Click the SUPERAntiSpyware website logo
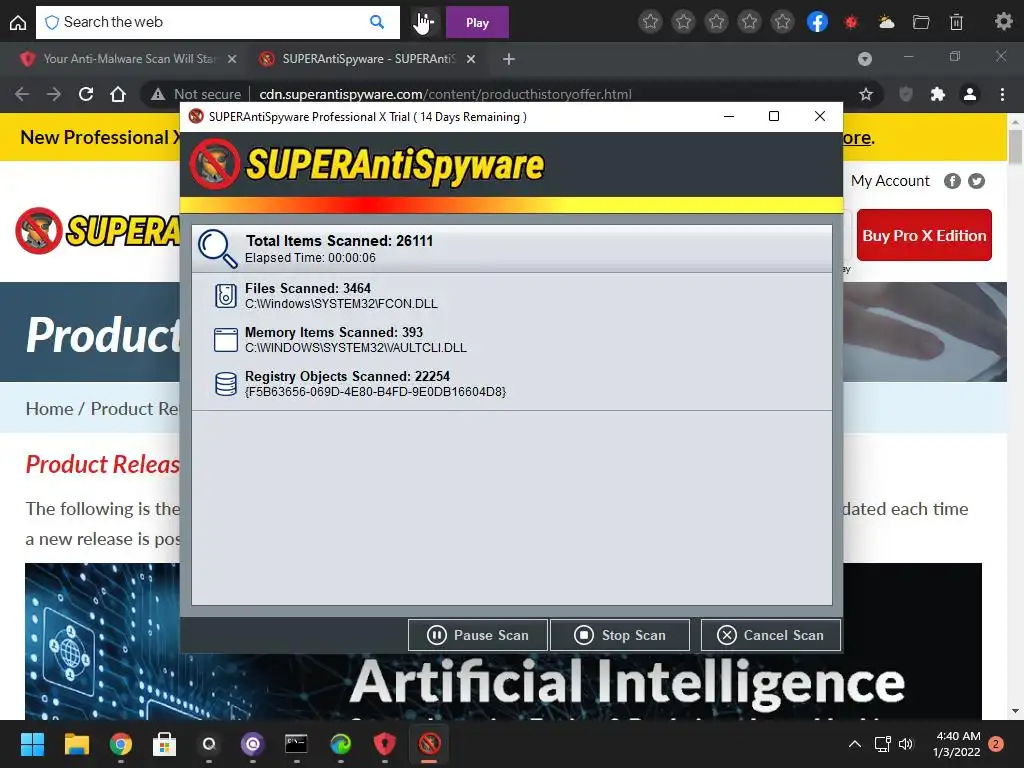The image size is (1024, 768). pyautogui.click(x=98, y=231)
